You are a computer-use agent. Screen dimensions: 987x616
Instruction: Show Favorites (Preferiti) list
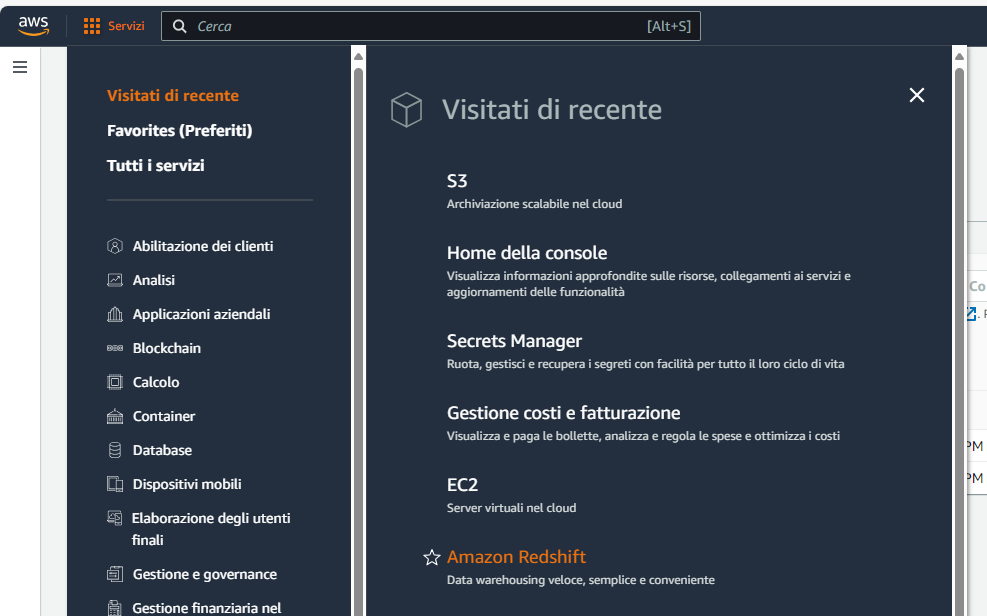tap(179, 130)
